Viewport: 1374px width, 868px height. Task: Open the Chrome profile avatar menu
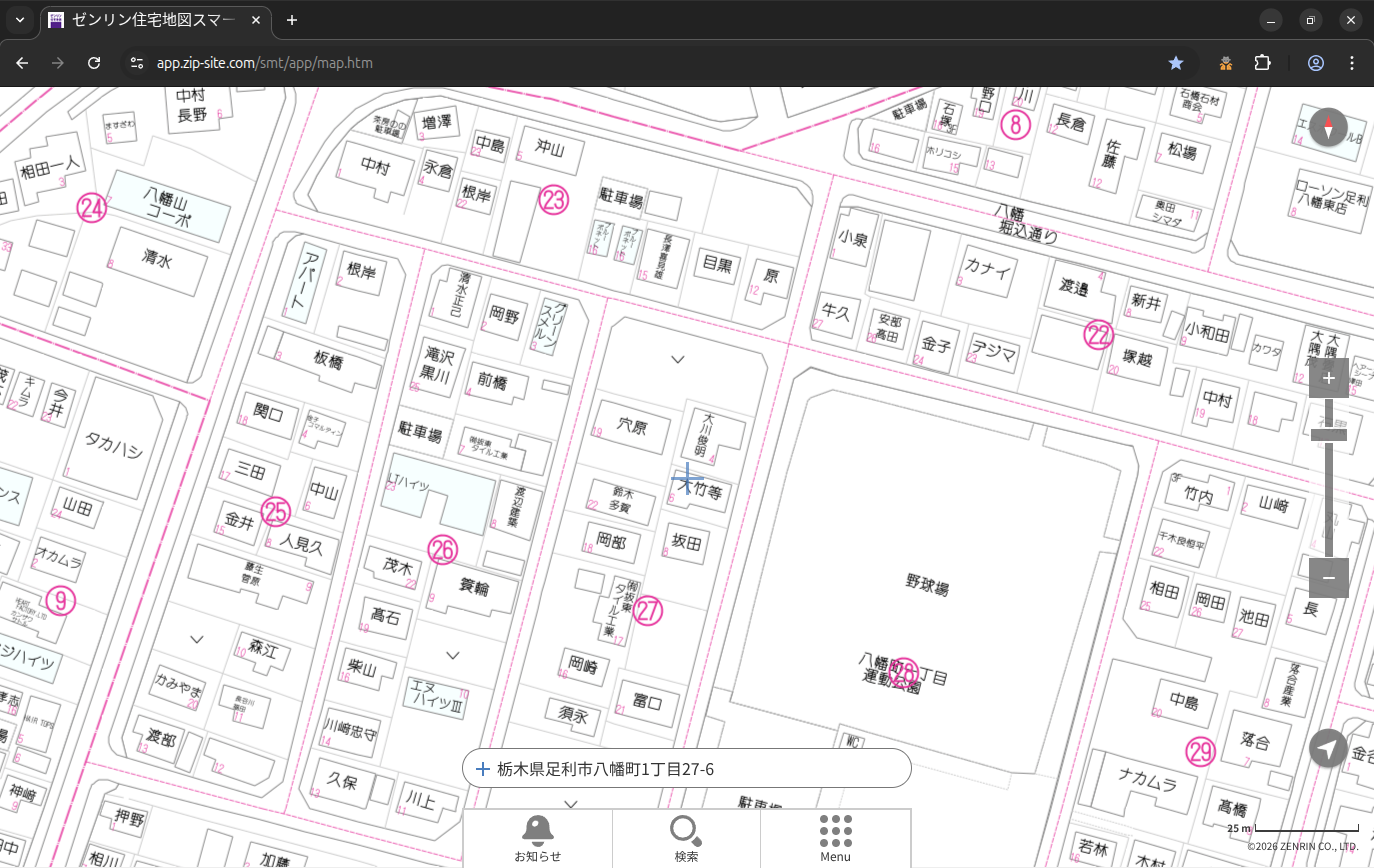(1316, 63)
